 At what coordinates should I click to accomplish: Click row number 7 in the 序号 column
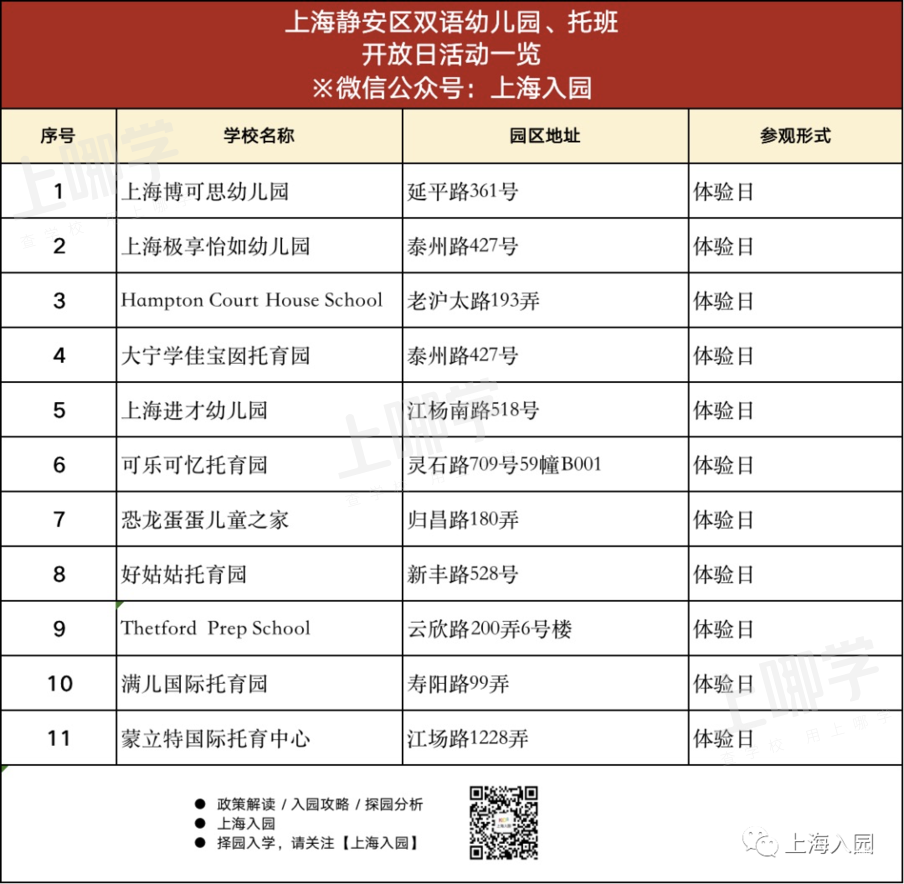(59, 520)
